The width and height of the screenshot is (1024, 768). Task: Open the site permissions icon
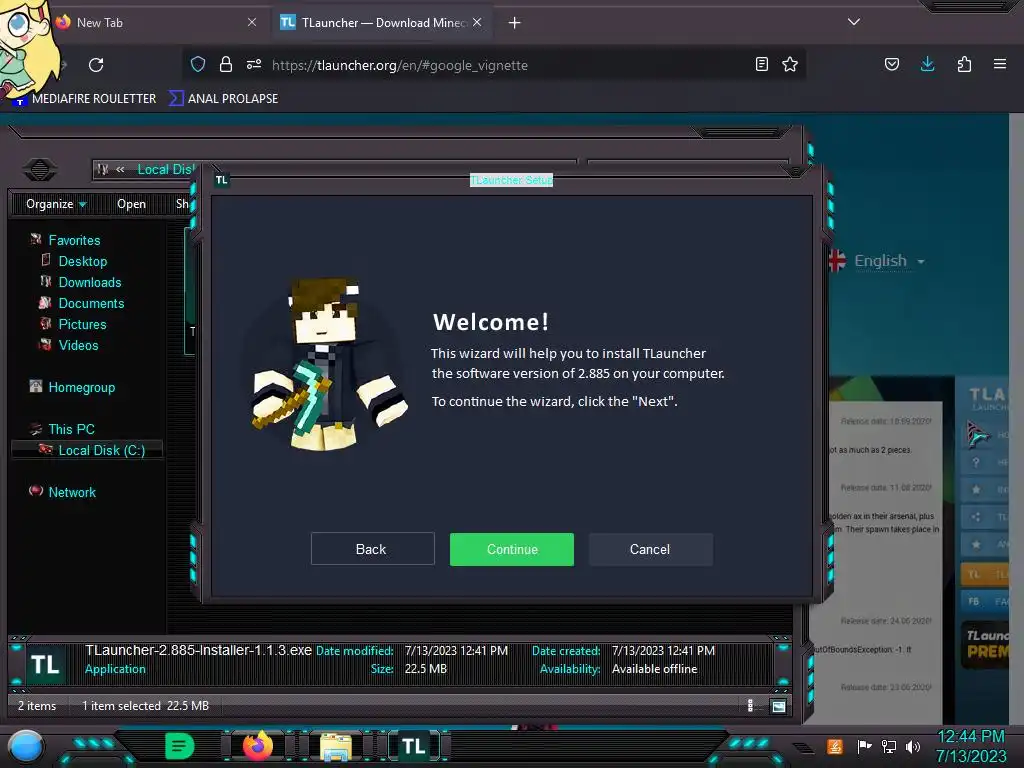click(254, 64)
